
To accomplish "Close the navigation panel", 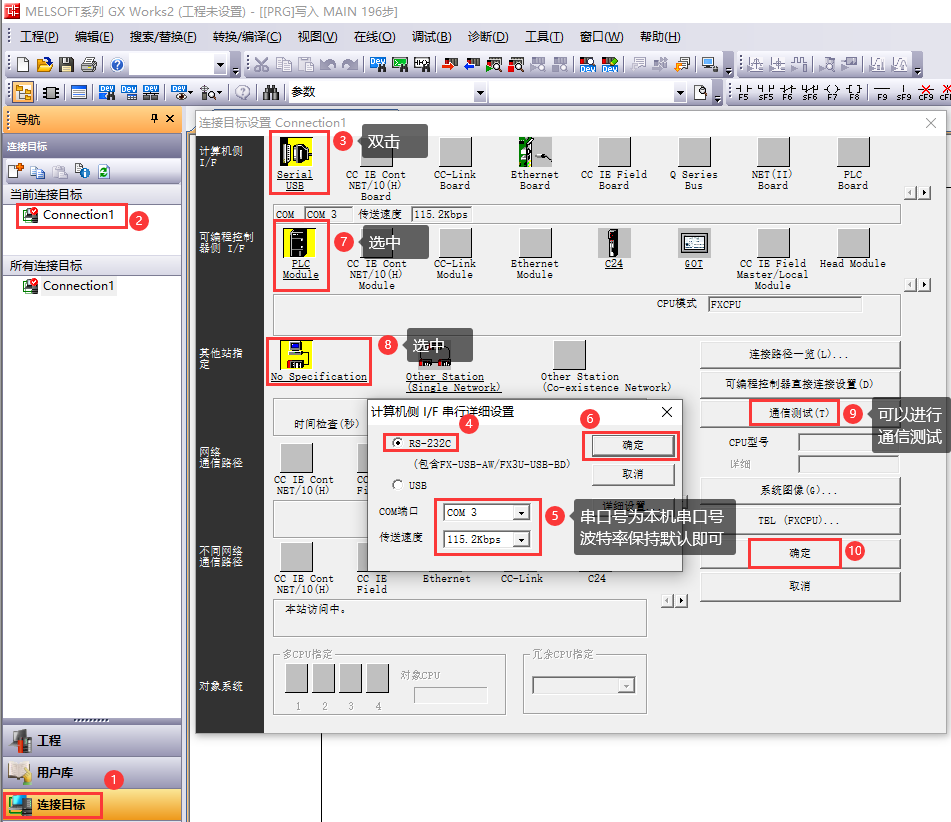I will (170, 119).
